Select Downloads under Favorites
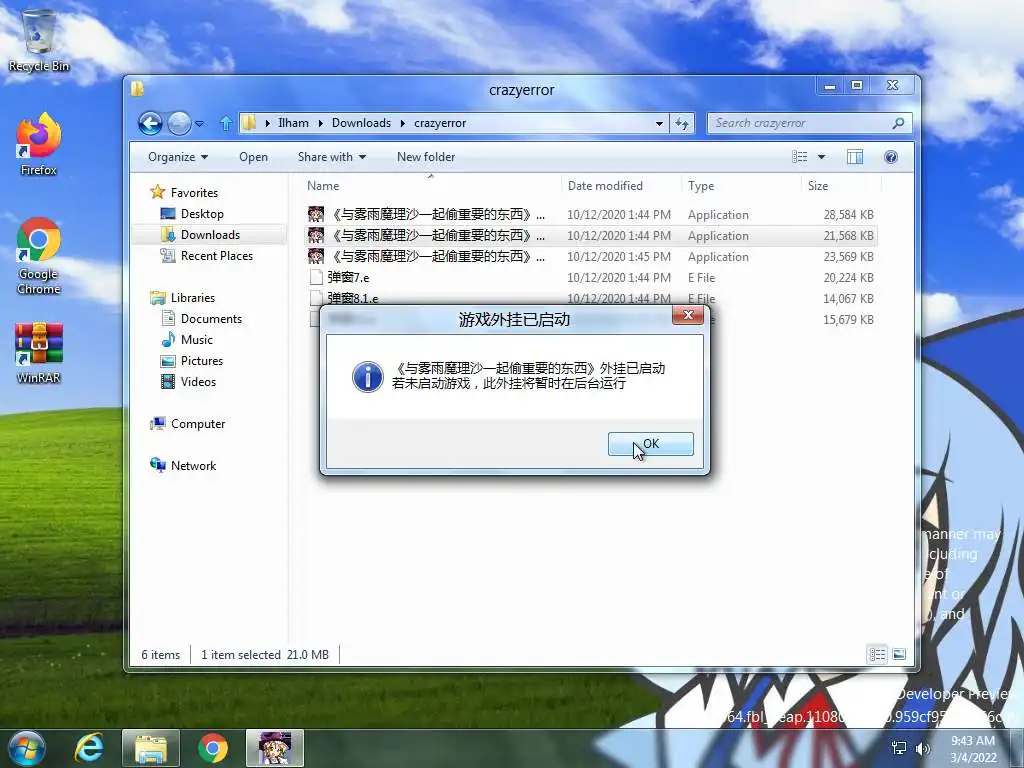 (x=210, y=234)
